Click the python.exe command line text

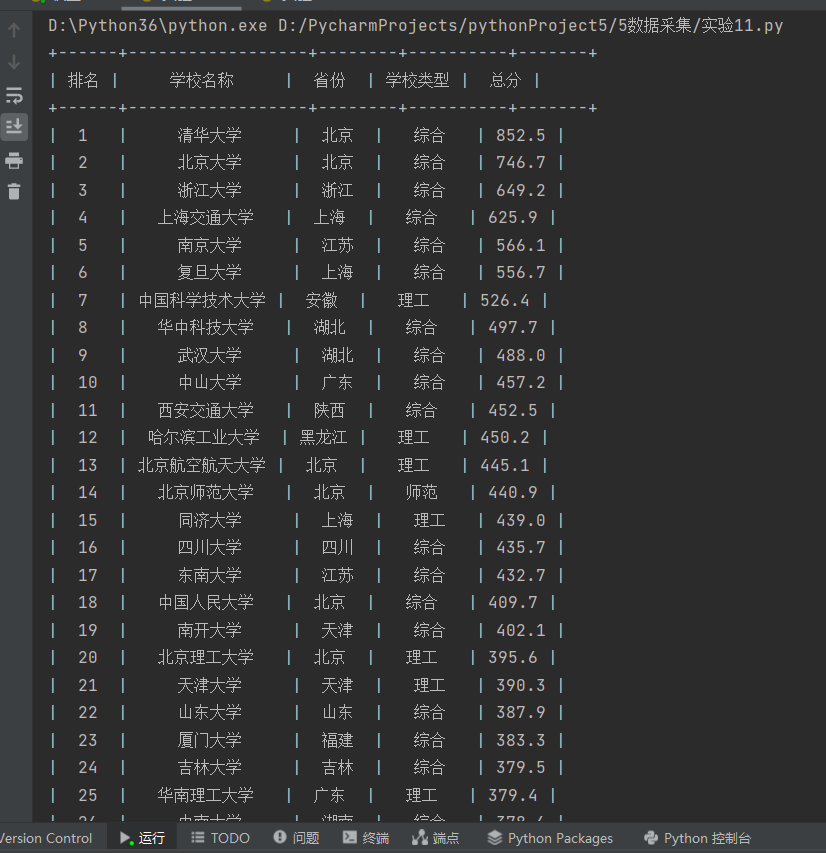415,26
